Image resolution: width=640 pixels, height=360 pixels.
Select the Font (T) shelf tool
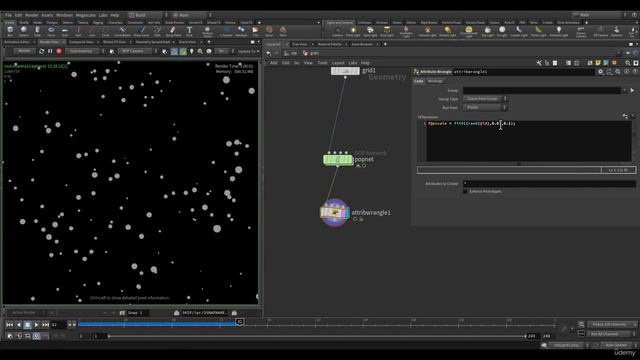(189, 31)
